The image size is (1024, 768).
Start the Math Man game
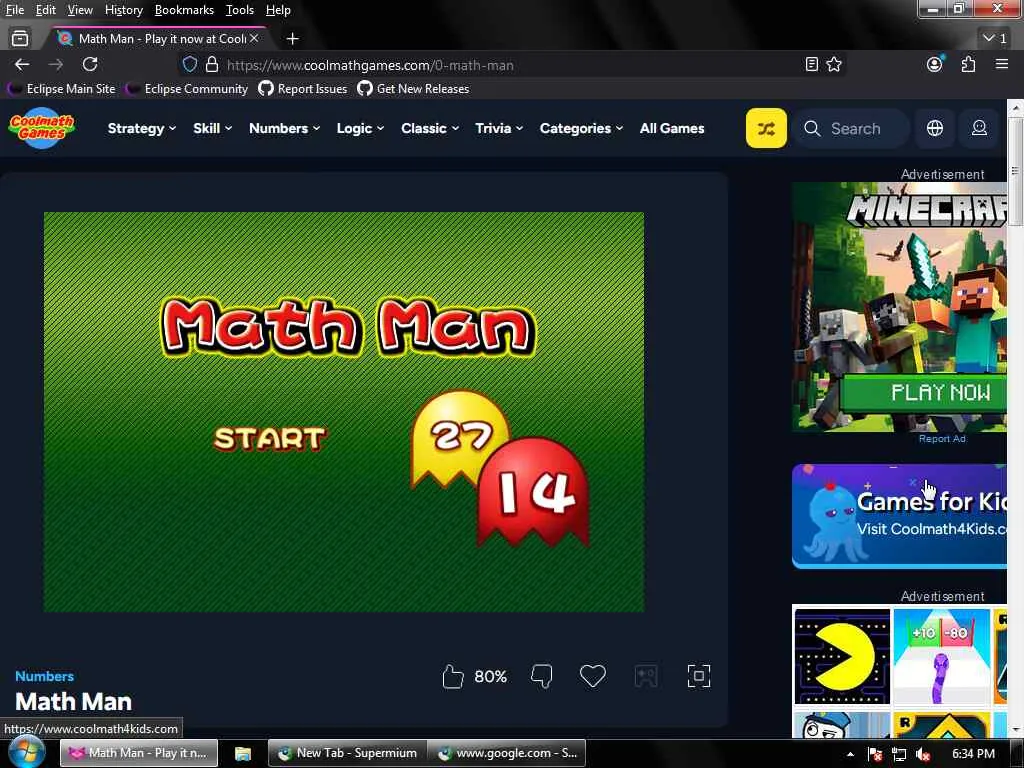[x=269, y=439]
